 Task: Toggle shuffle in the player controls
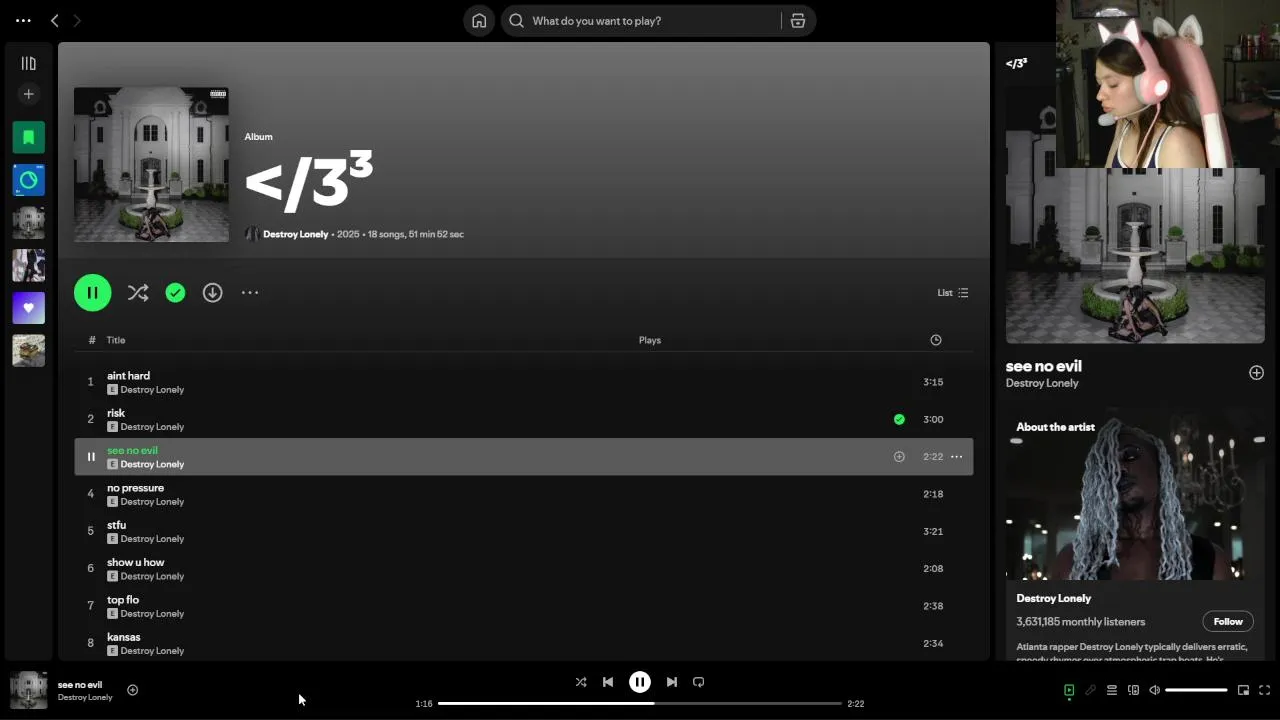(581, 682)
